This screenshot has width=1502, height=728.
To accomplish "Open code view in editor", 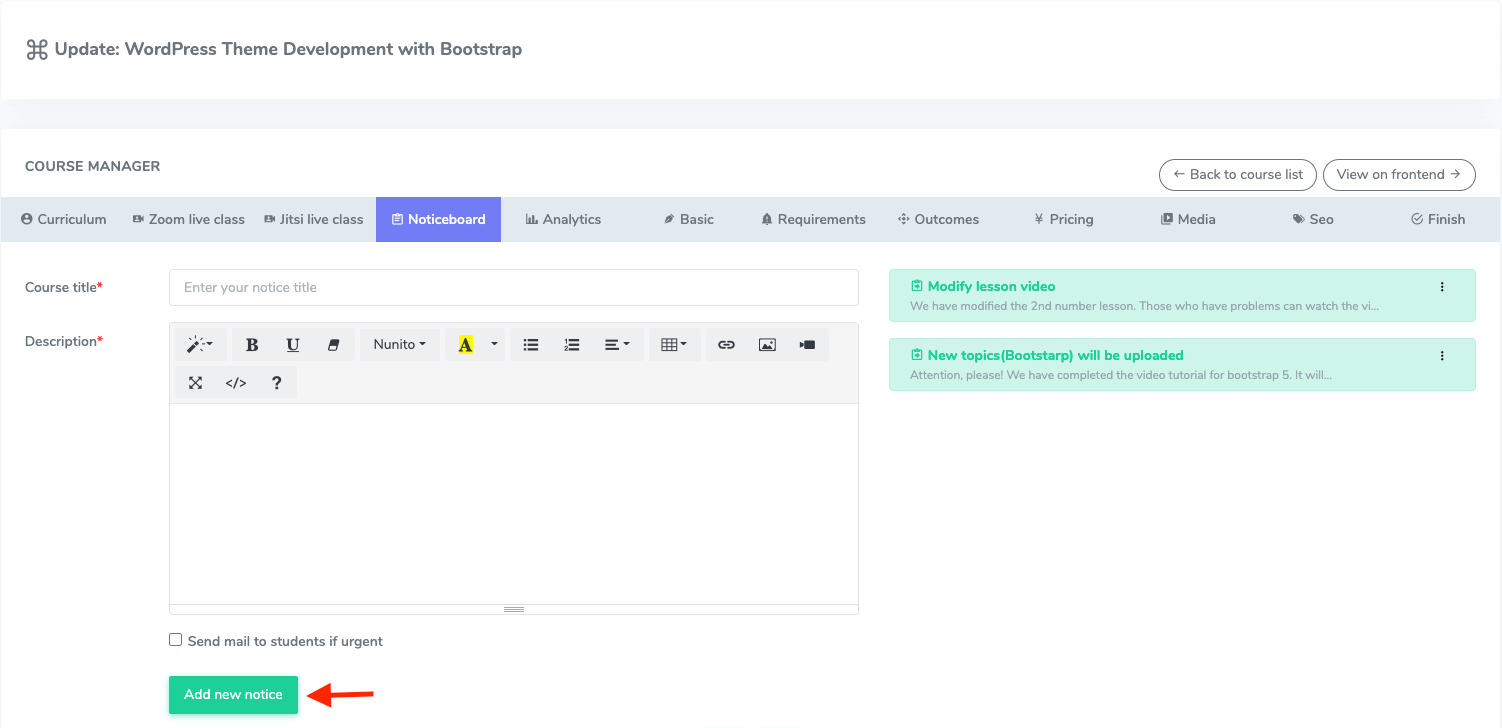I will (236, 383).
